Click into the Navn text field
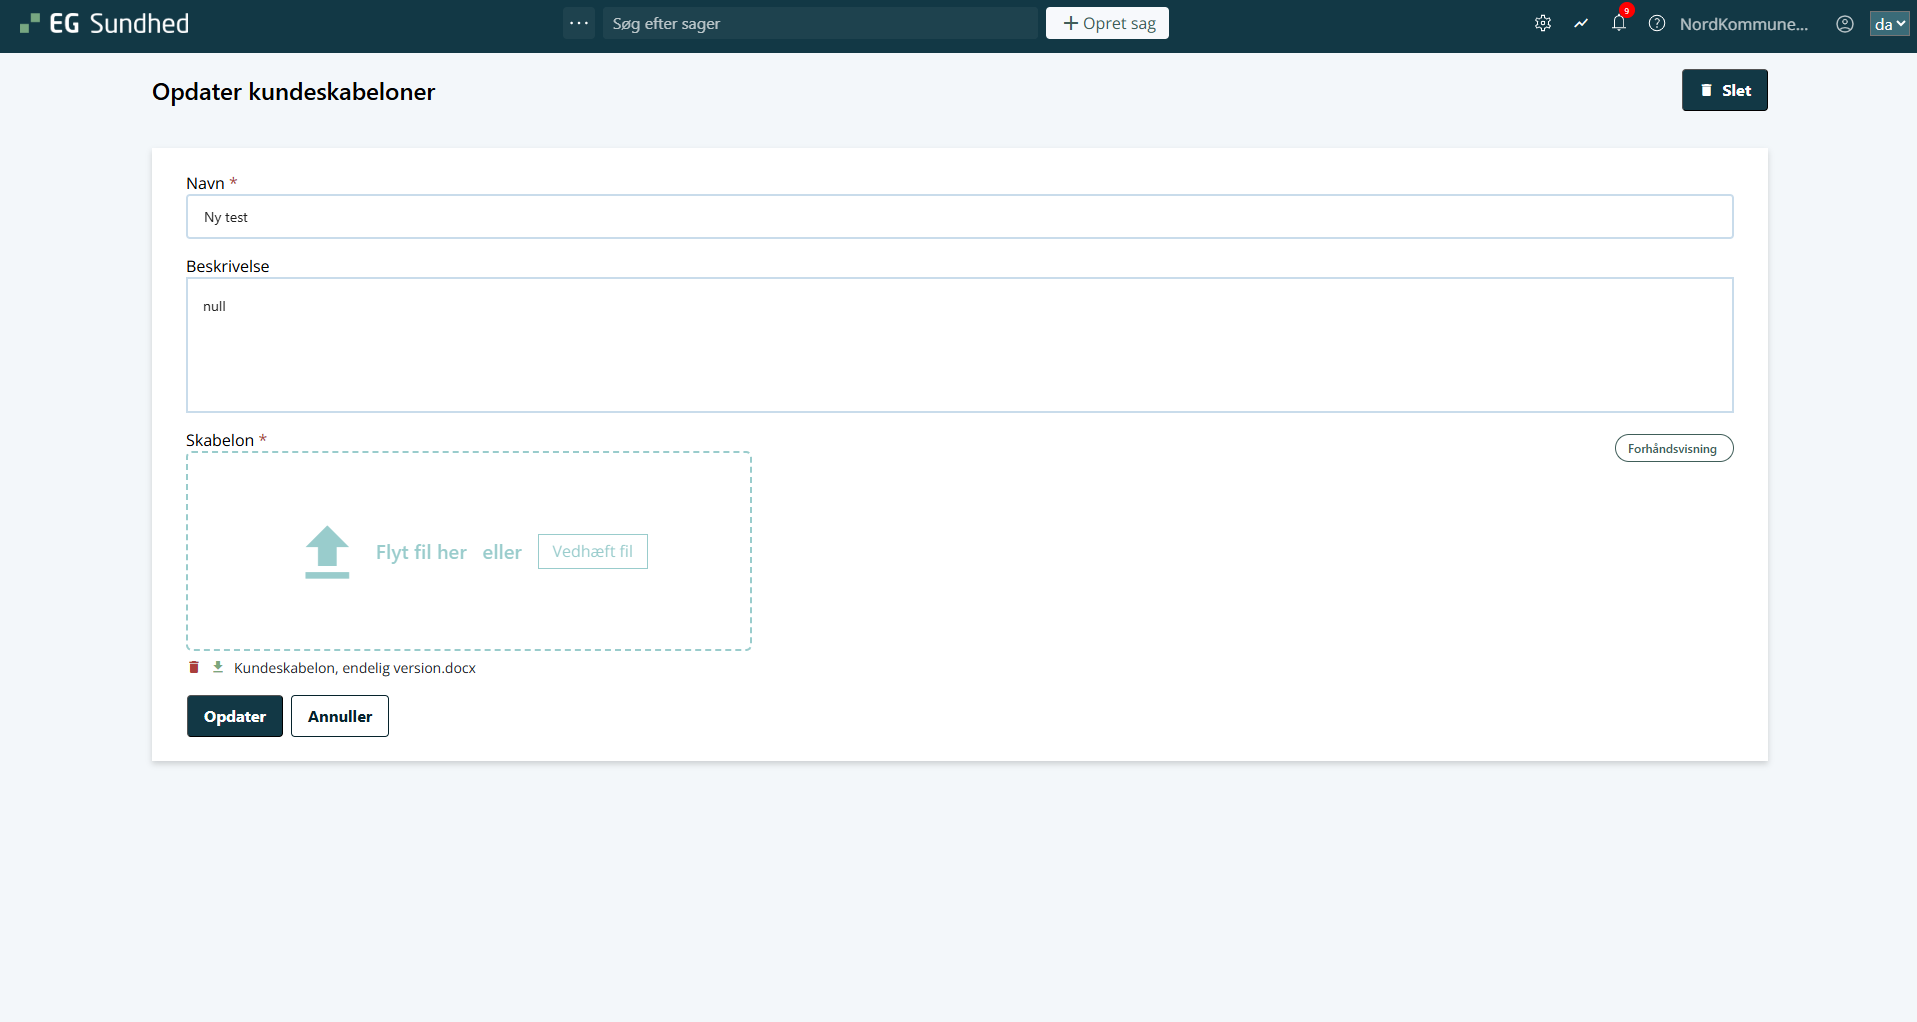The height and width of the screenshot is (1022, 1917). (959, 217)
